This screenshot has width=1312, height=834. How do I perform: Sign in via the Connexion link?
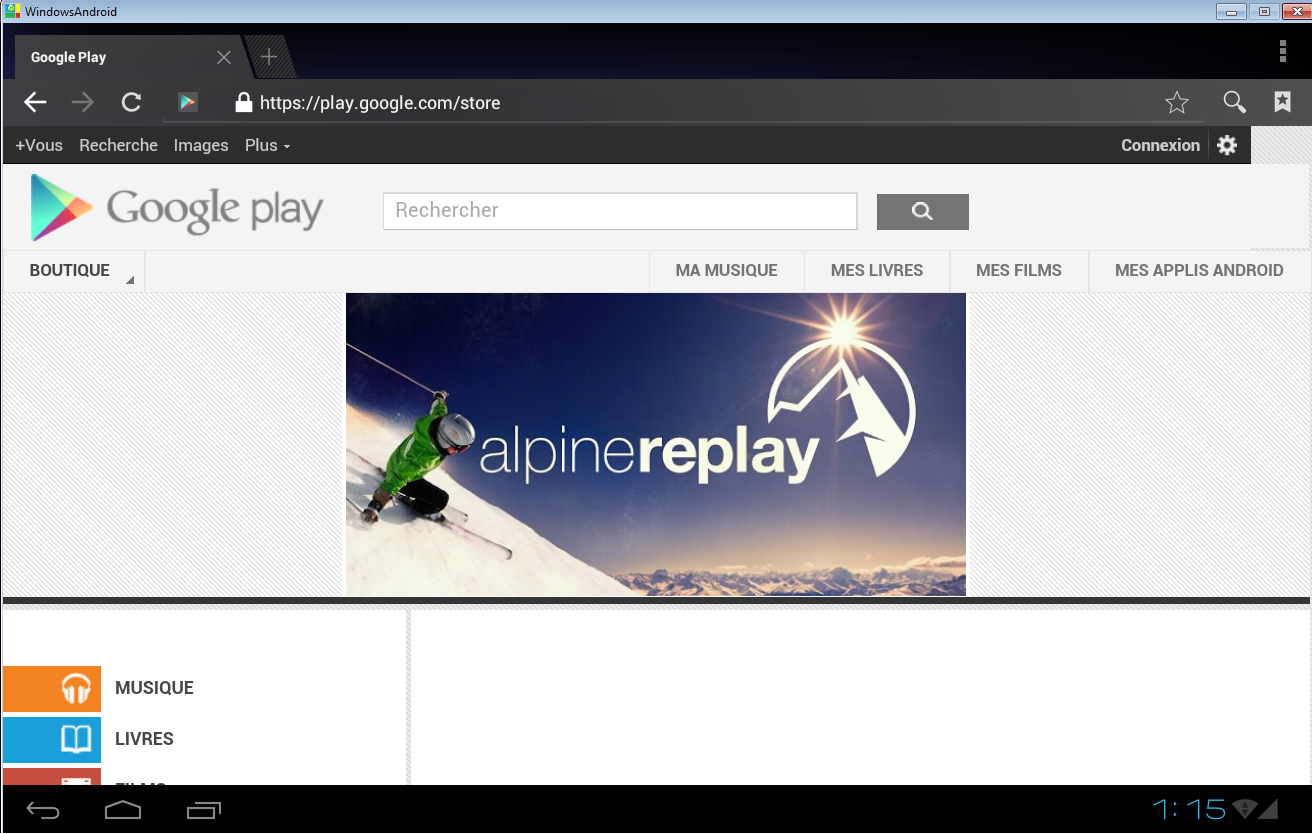tap(1160, 145)
